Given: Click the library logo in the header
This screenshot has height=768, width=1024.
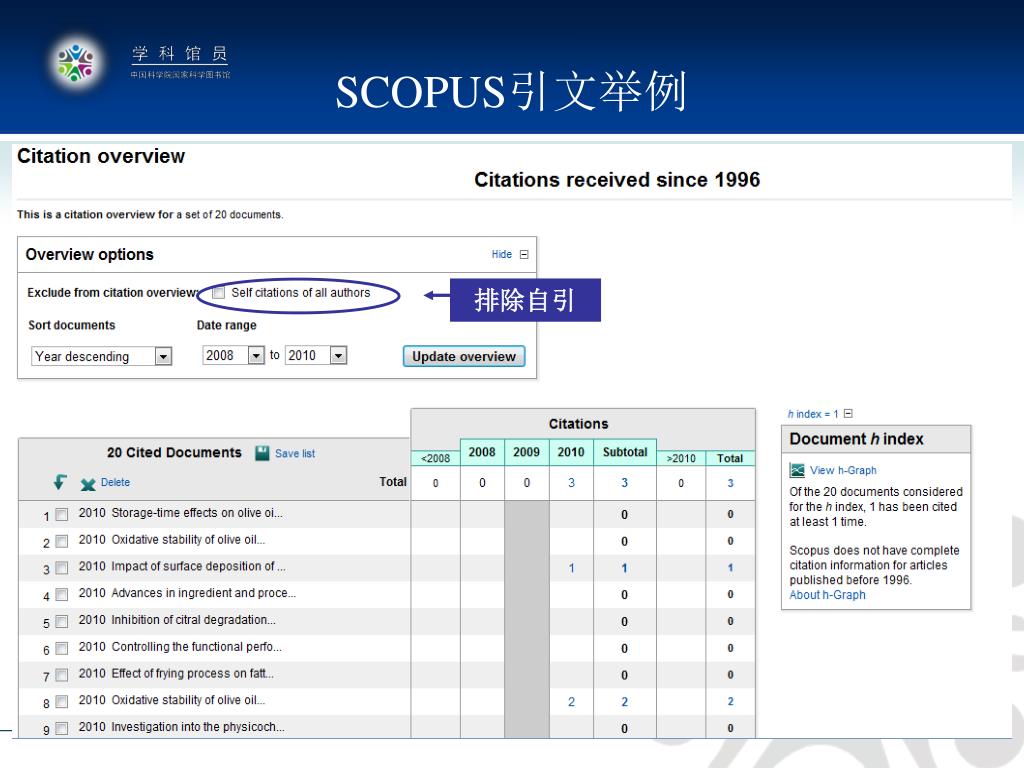Looking at the screenshot, I should (x=76, y=63).
